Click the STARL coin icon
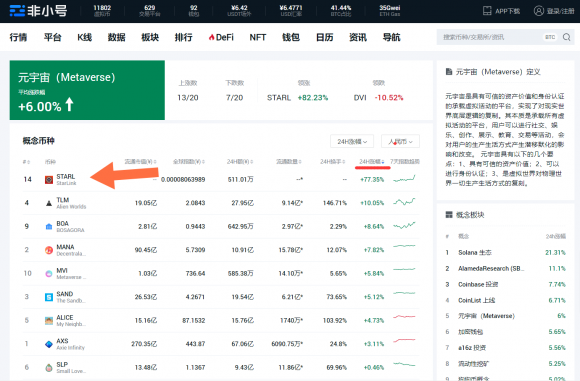The height and width of the screenshot is (381, 580). tap(49, 180)
